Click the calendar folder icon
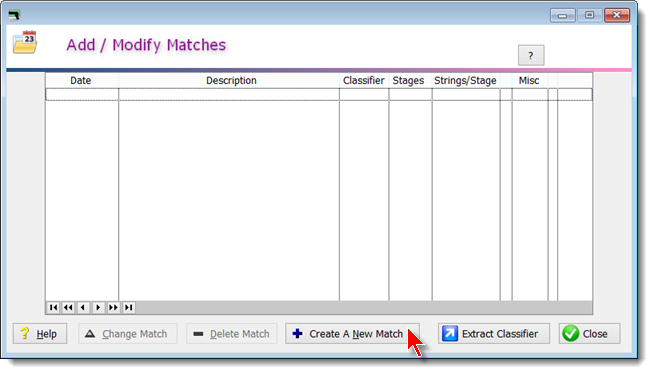 25,42
